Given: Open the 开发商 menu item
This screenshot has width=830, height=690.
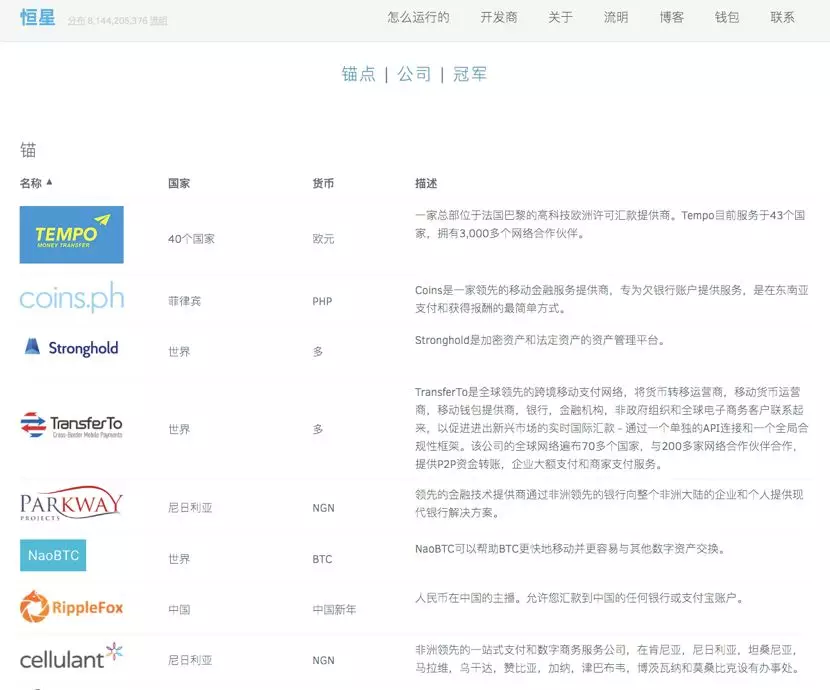Looking at the screenshot, I should (x=499, y=17).
